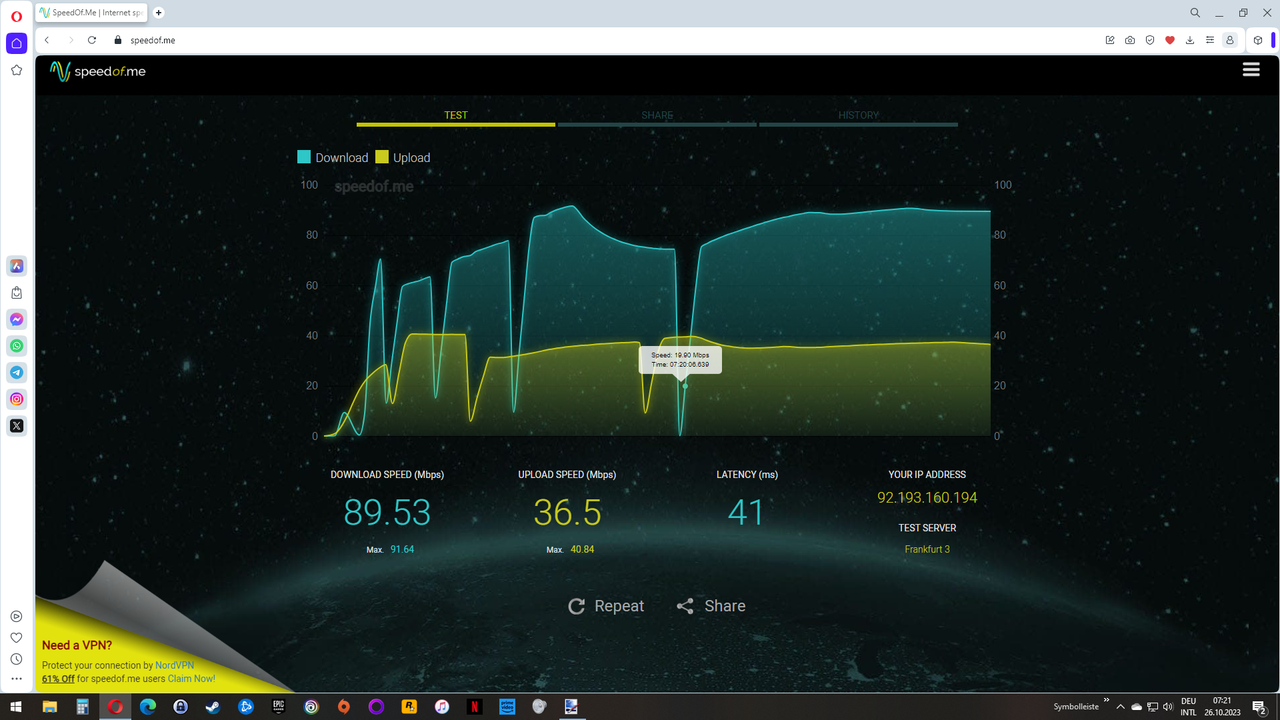1280x720 pixels.
Task: Open the notification center icon
Action: pyautogui.click(x=1260, y=707)
